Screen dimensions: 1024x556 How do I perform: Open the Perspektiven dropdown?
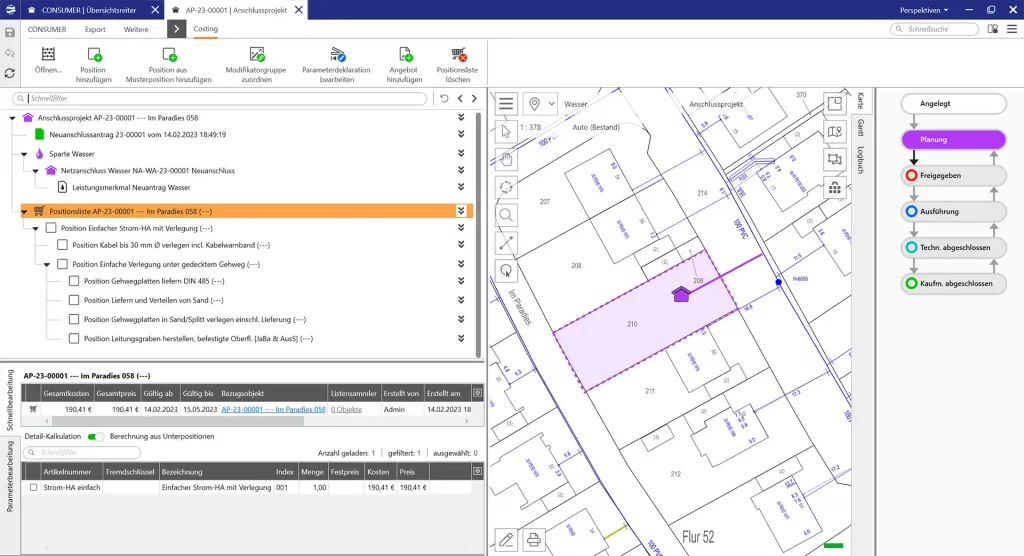(926, 10)
